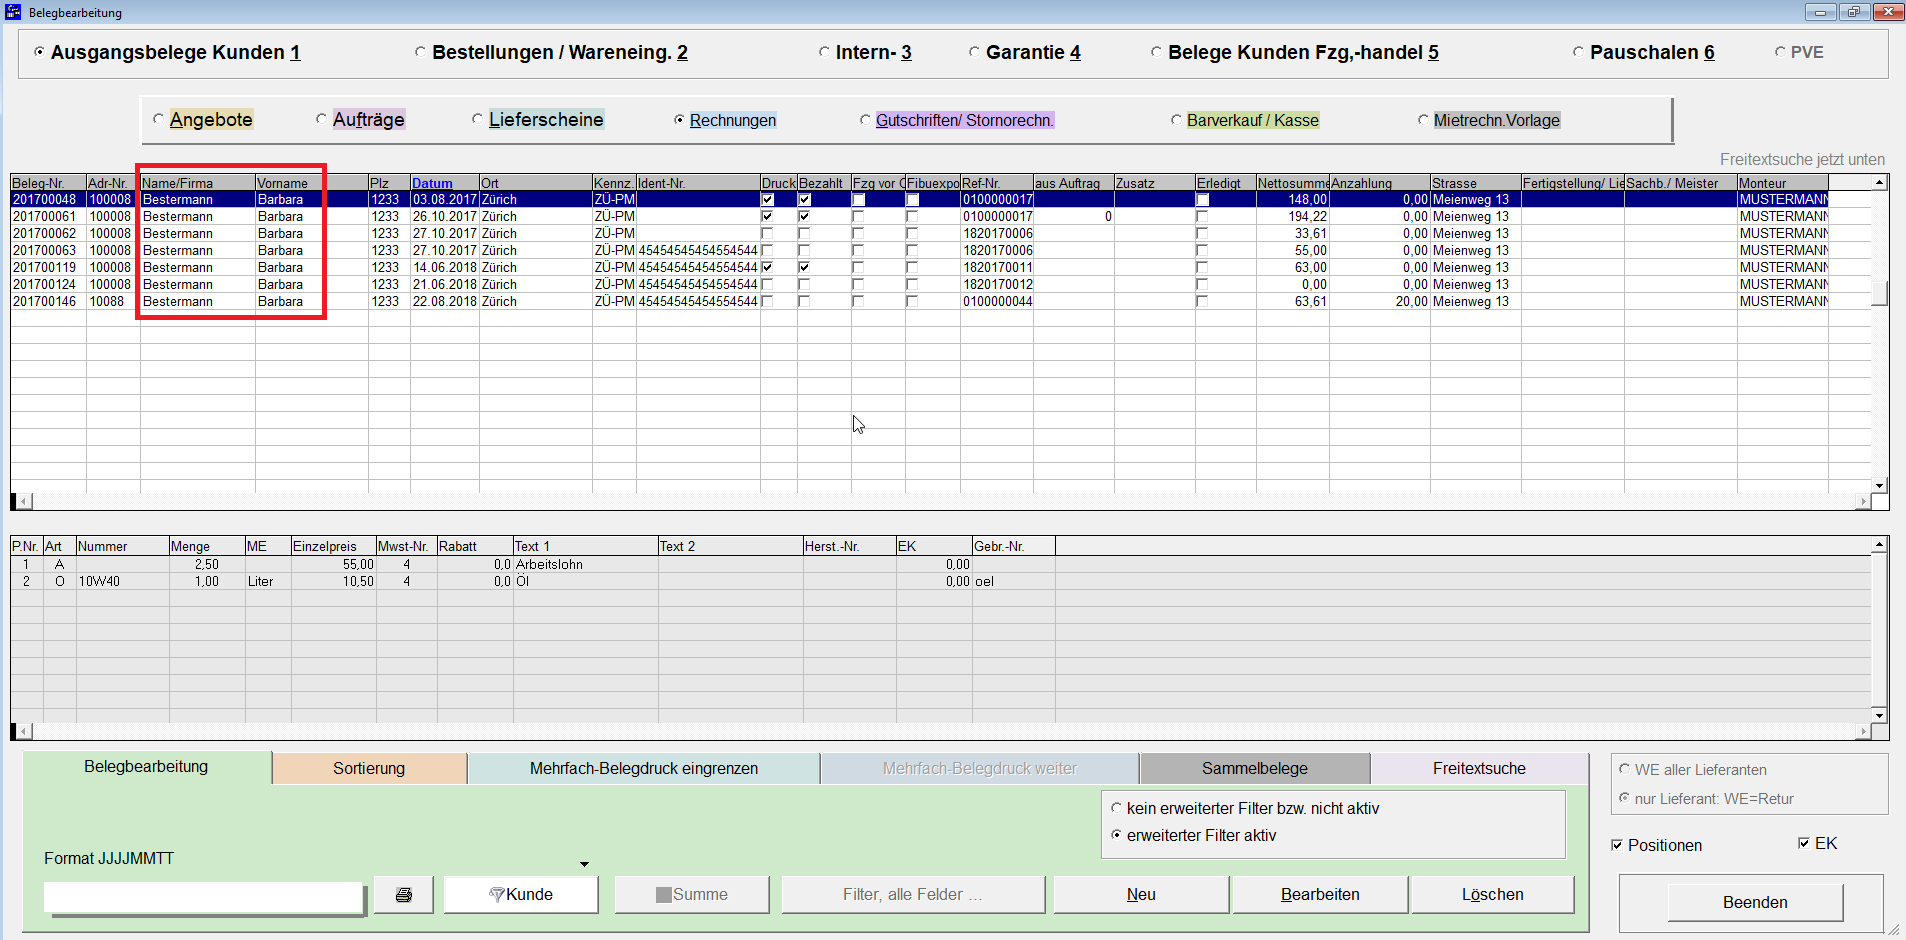Image resolution: width=1906 pixels, height=940 pixels.
Task: Click the left scroll arrow below the invoice table
Action: pyautogui.click(x=23, y=501)
